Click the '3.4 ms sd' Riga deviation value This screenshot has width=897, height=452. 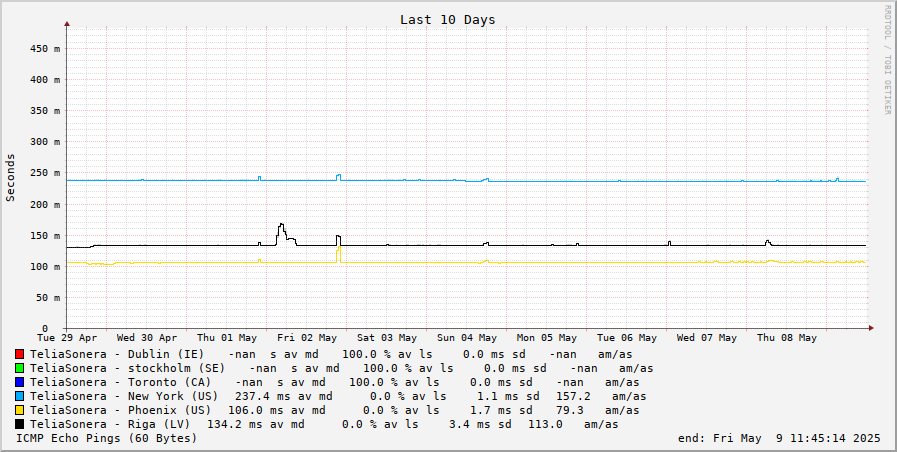coord(481,424)
